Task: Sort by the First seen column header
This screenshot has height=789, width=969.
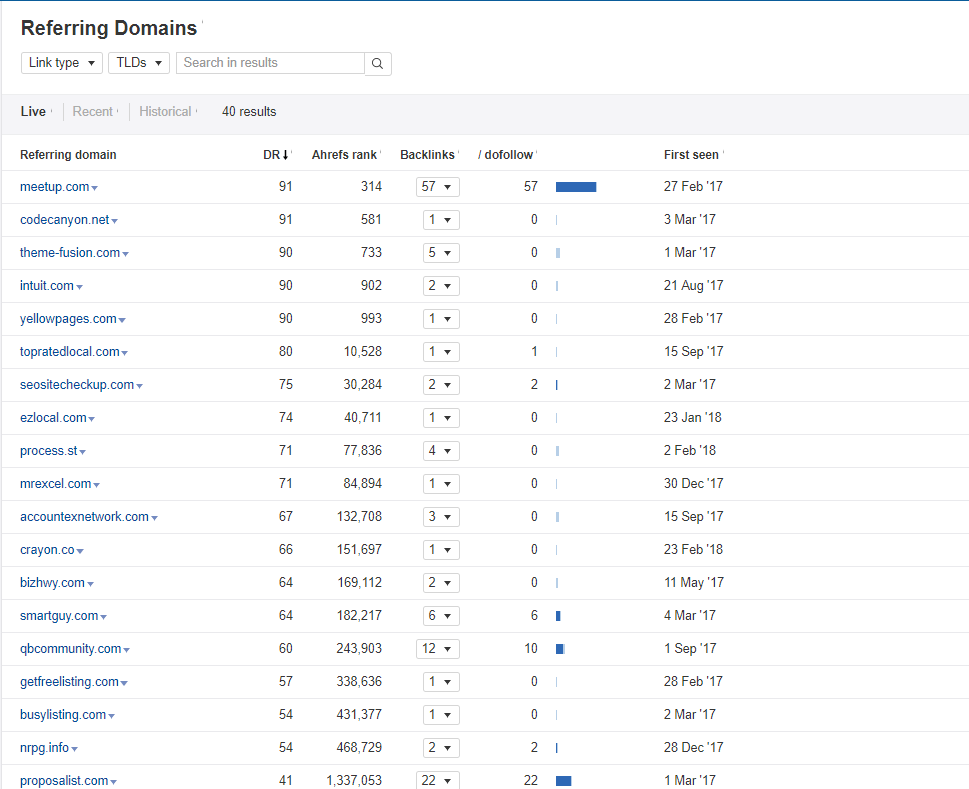Action: click(691, 154)
